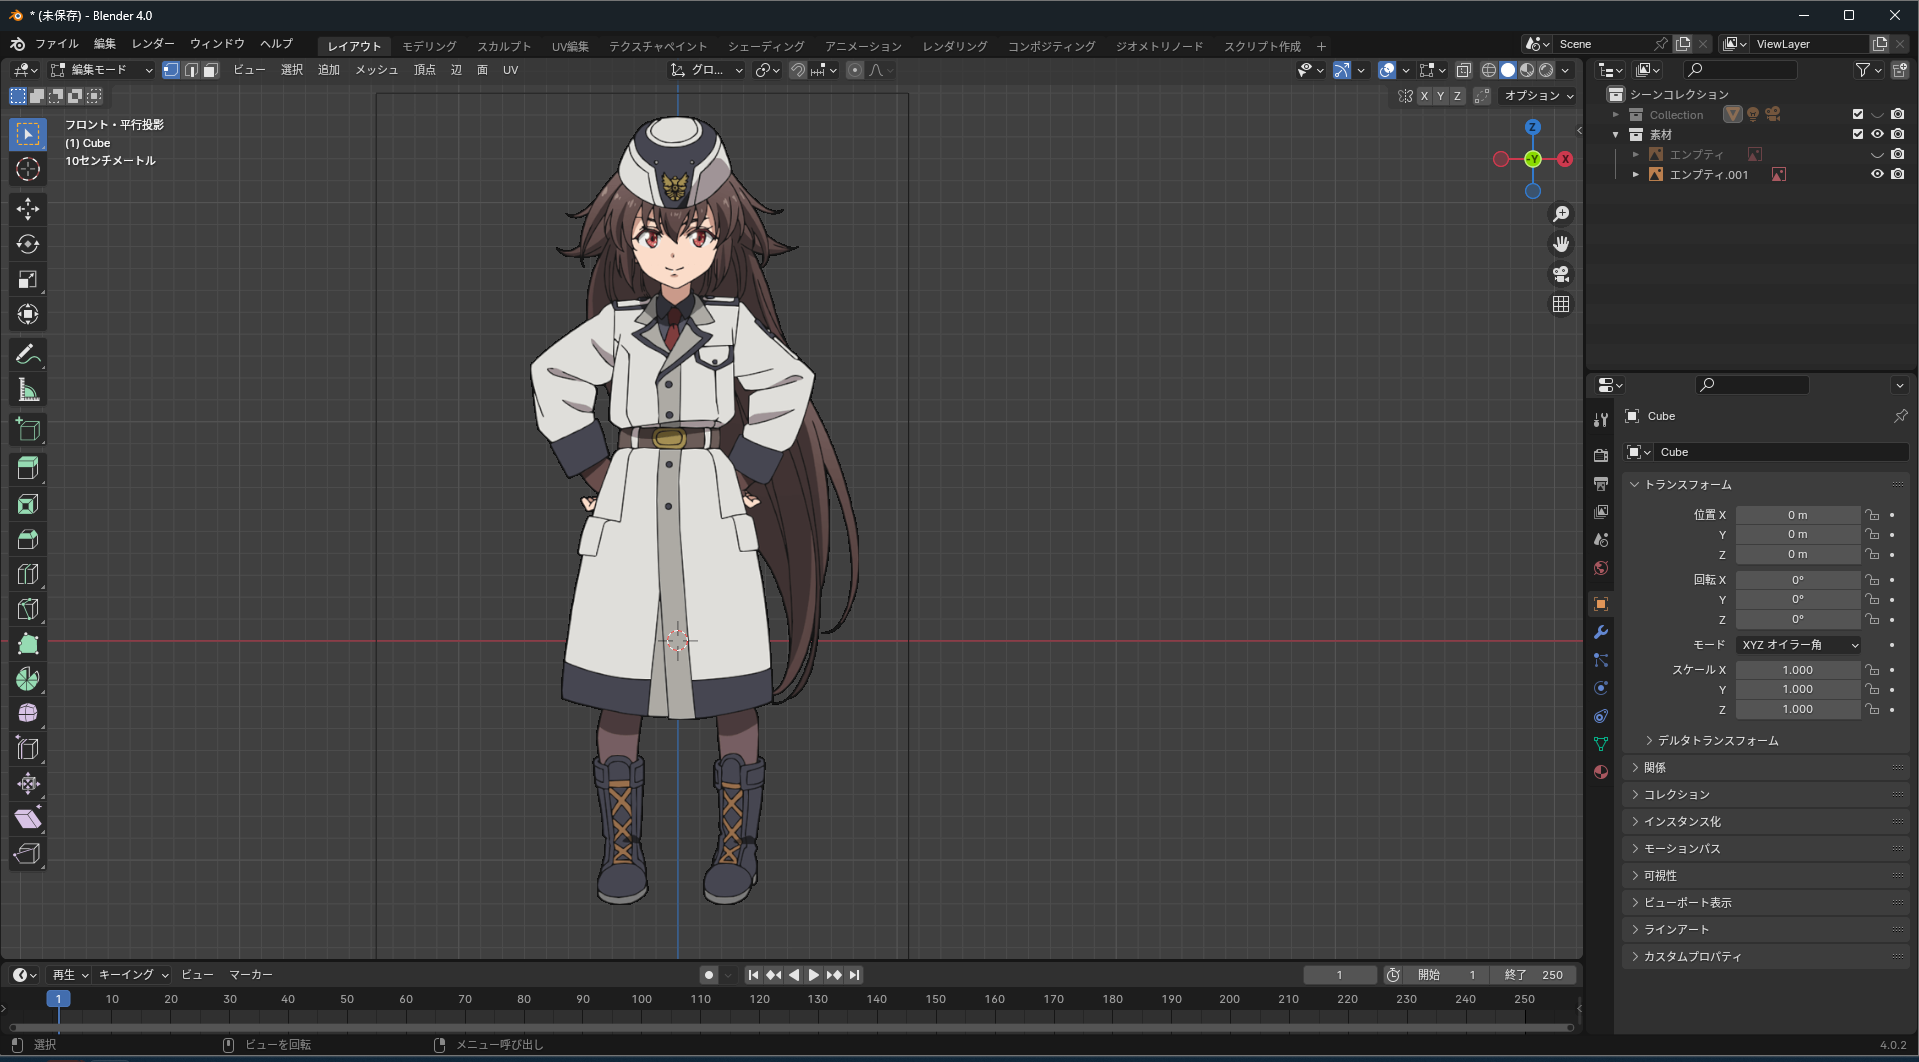The height and width of the screenshot is (1062, 1919).
Task: Select the Measure tool
Action: pyautogui.click(x=28, y=390)
